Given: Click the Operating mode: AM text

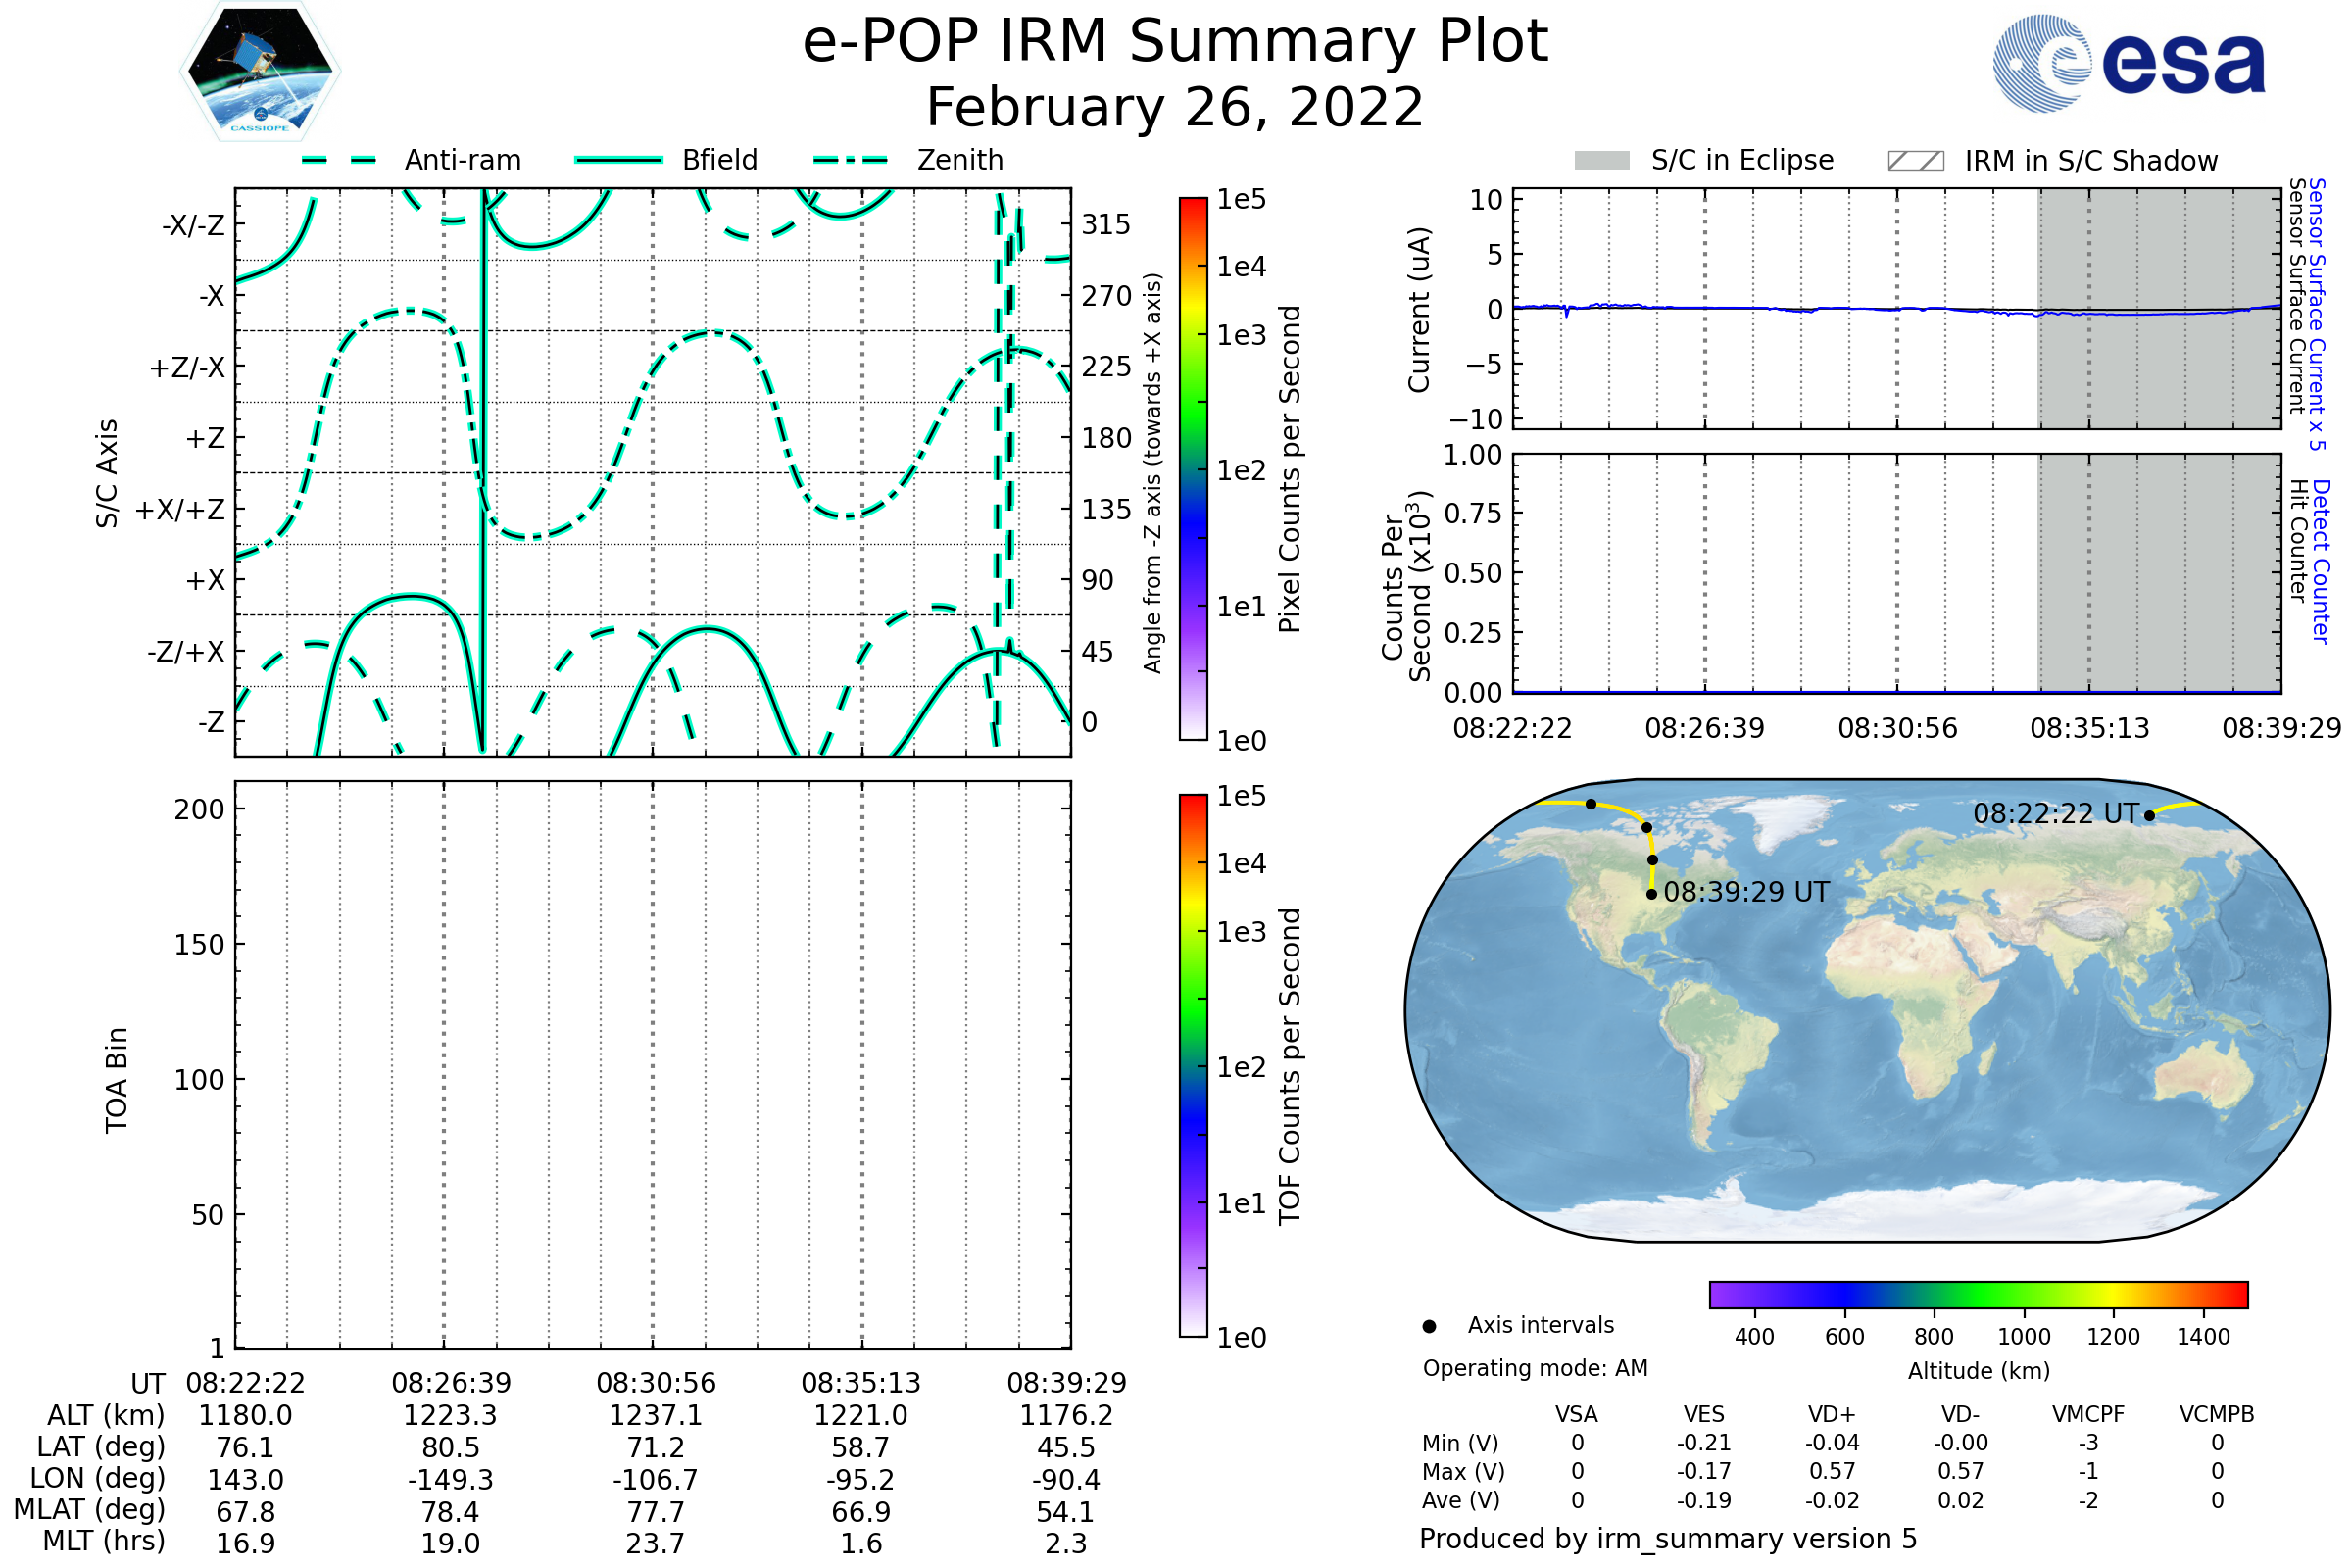Looking at the screenshot, I should [1535, 1368].
